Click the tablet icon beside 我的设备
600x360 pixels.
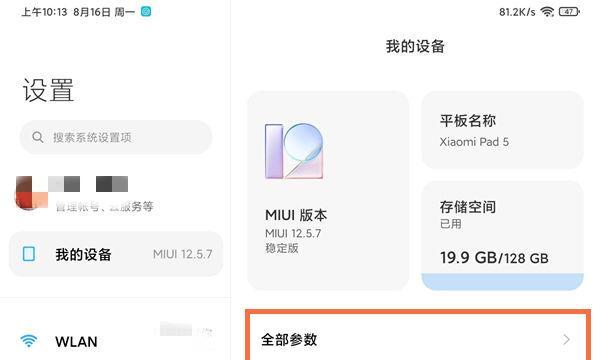(29, 254)
